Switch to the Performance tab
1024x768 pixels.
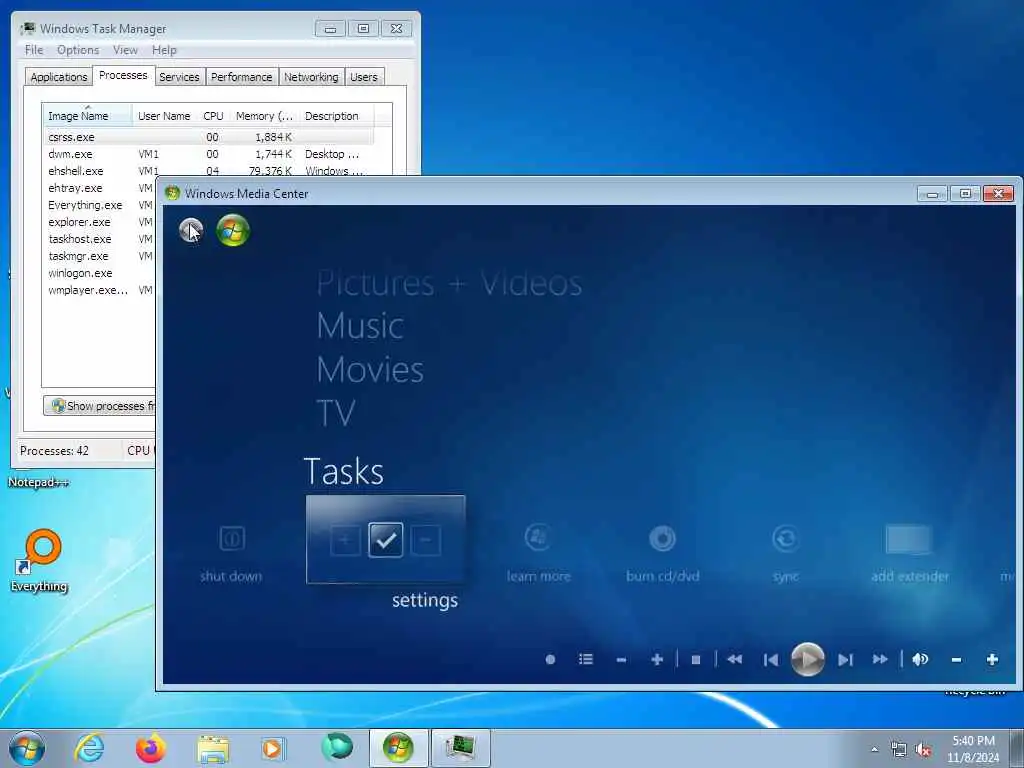pyautogui.click(x=242, y=77)
